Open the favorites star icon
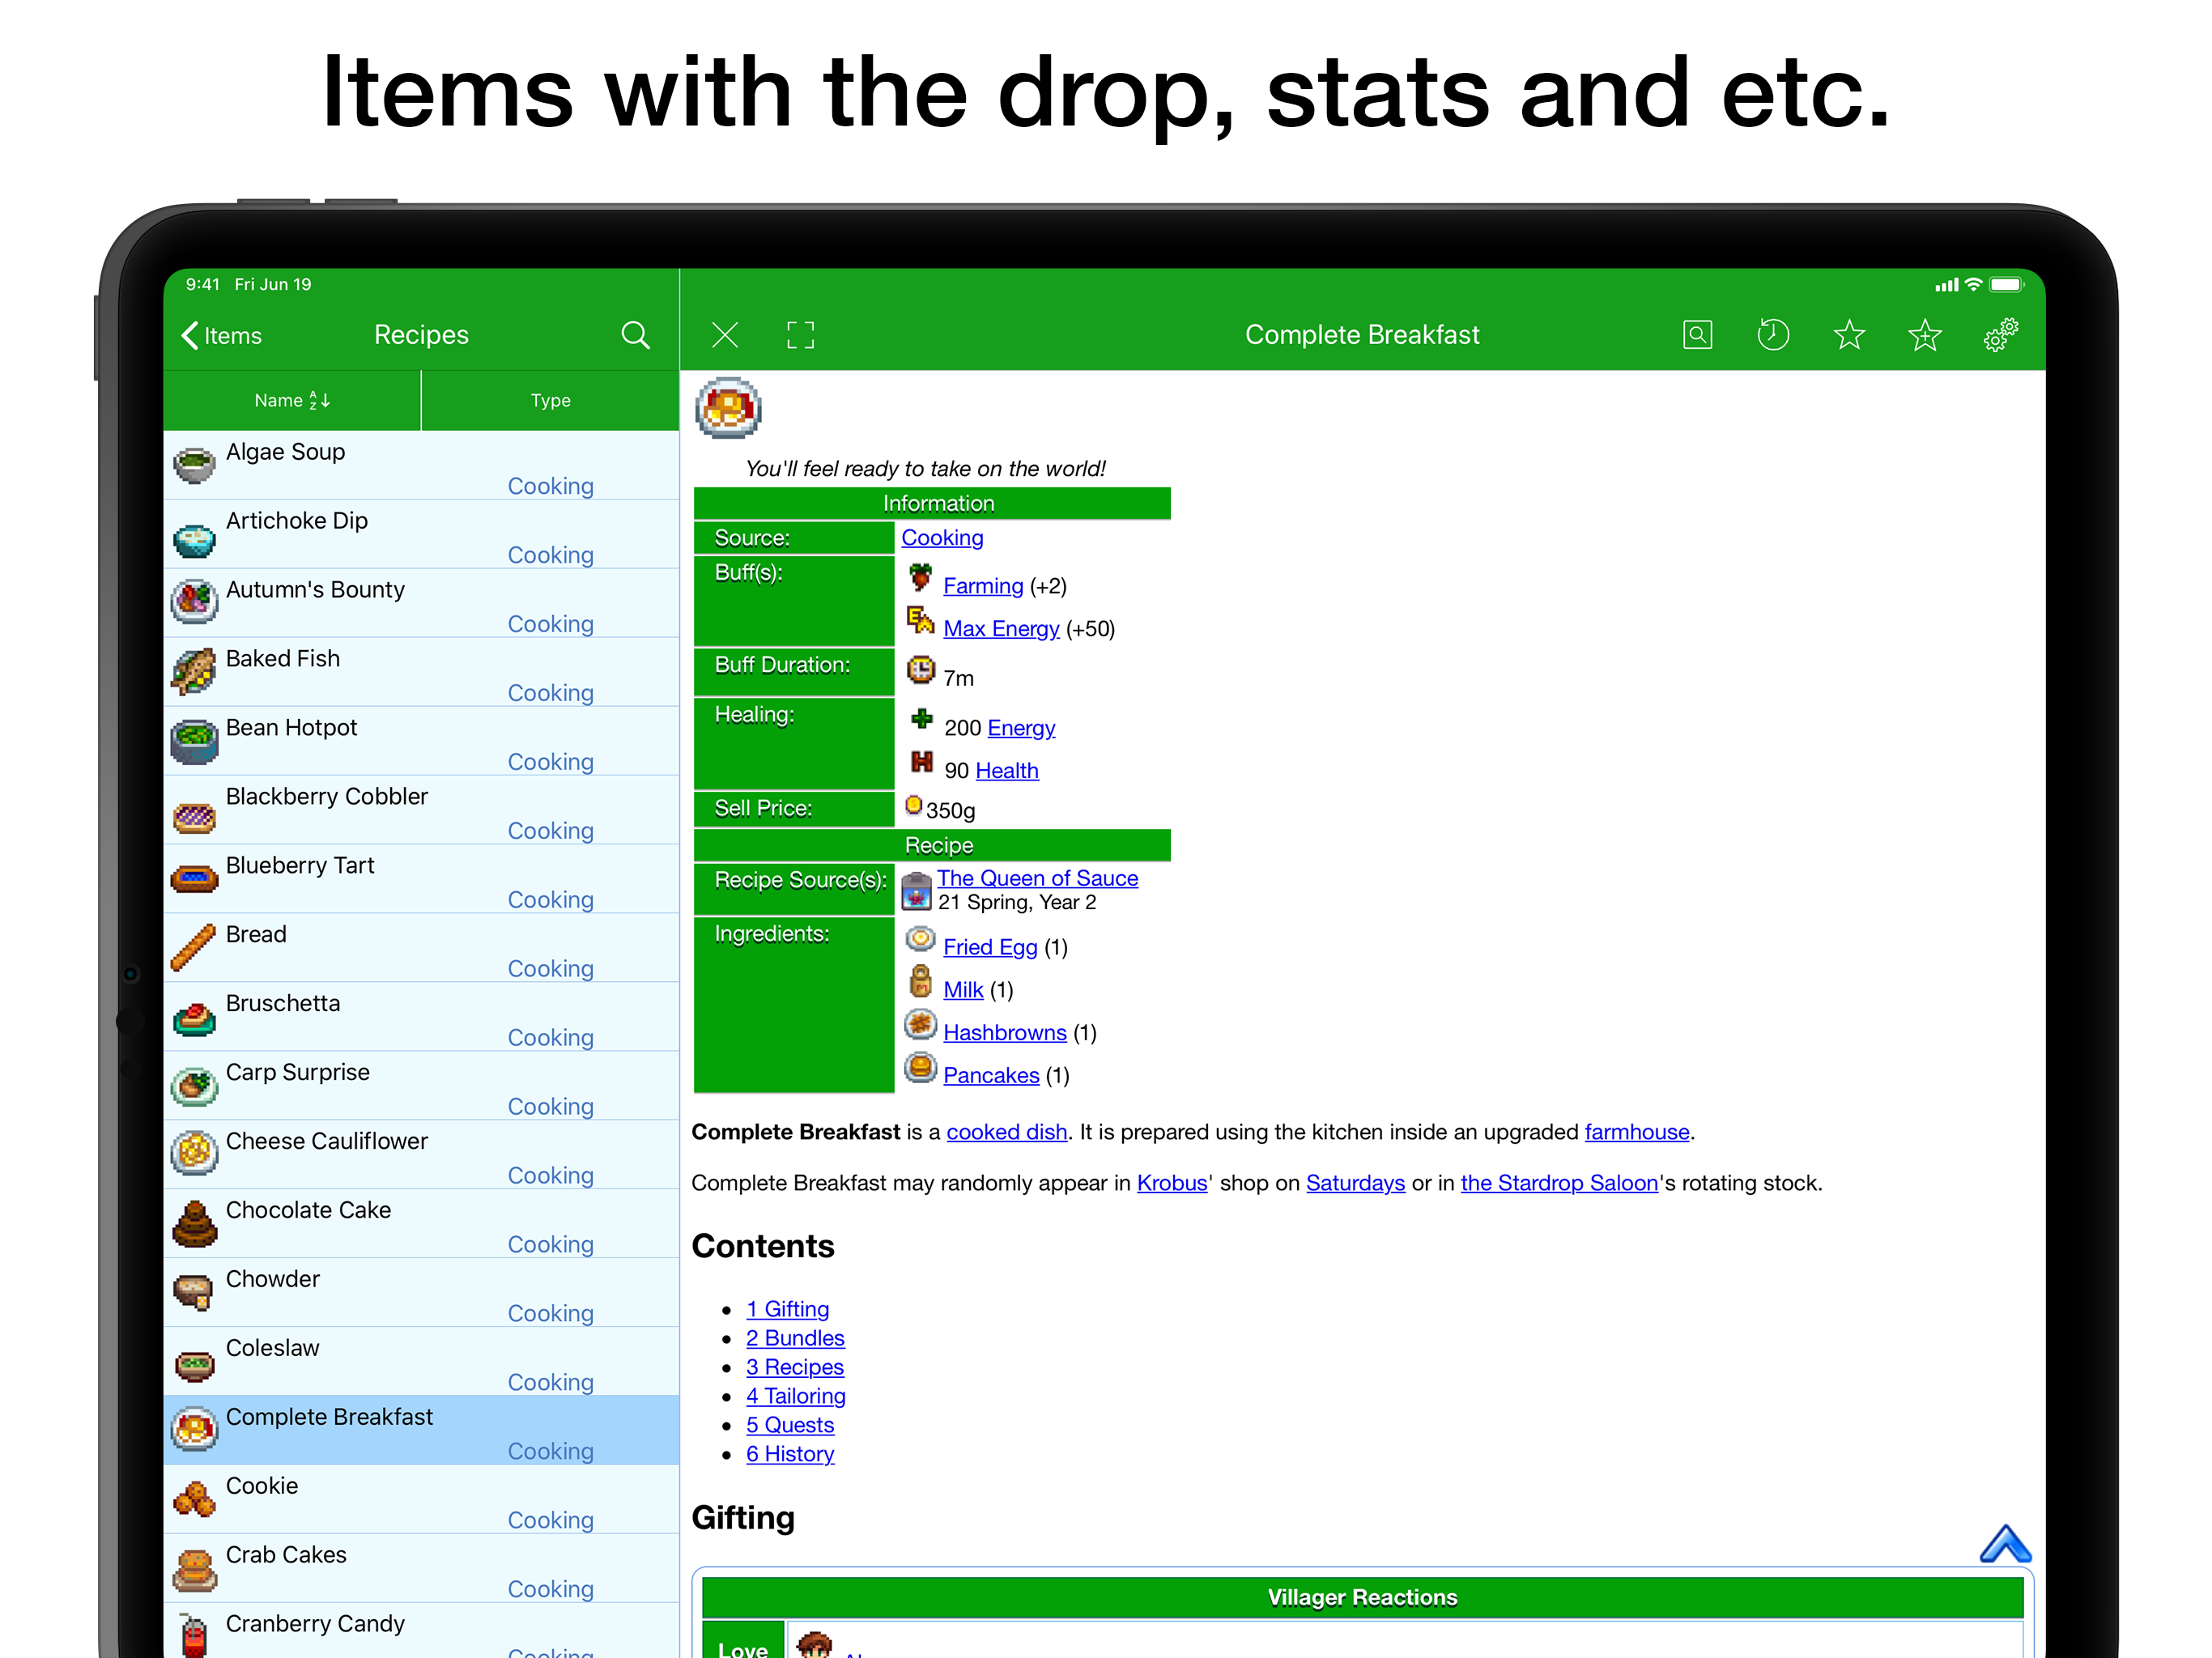Image resolution: width=2212 pixels, height=1658 pixels. [x=1849, y=335]
